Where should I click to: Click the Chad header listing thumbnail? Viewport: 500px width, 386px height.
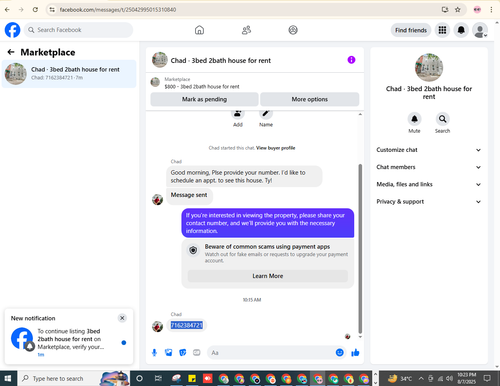160,60
